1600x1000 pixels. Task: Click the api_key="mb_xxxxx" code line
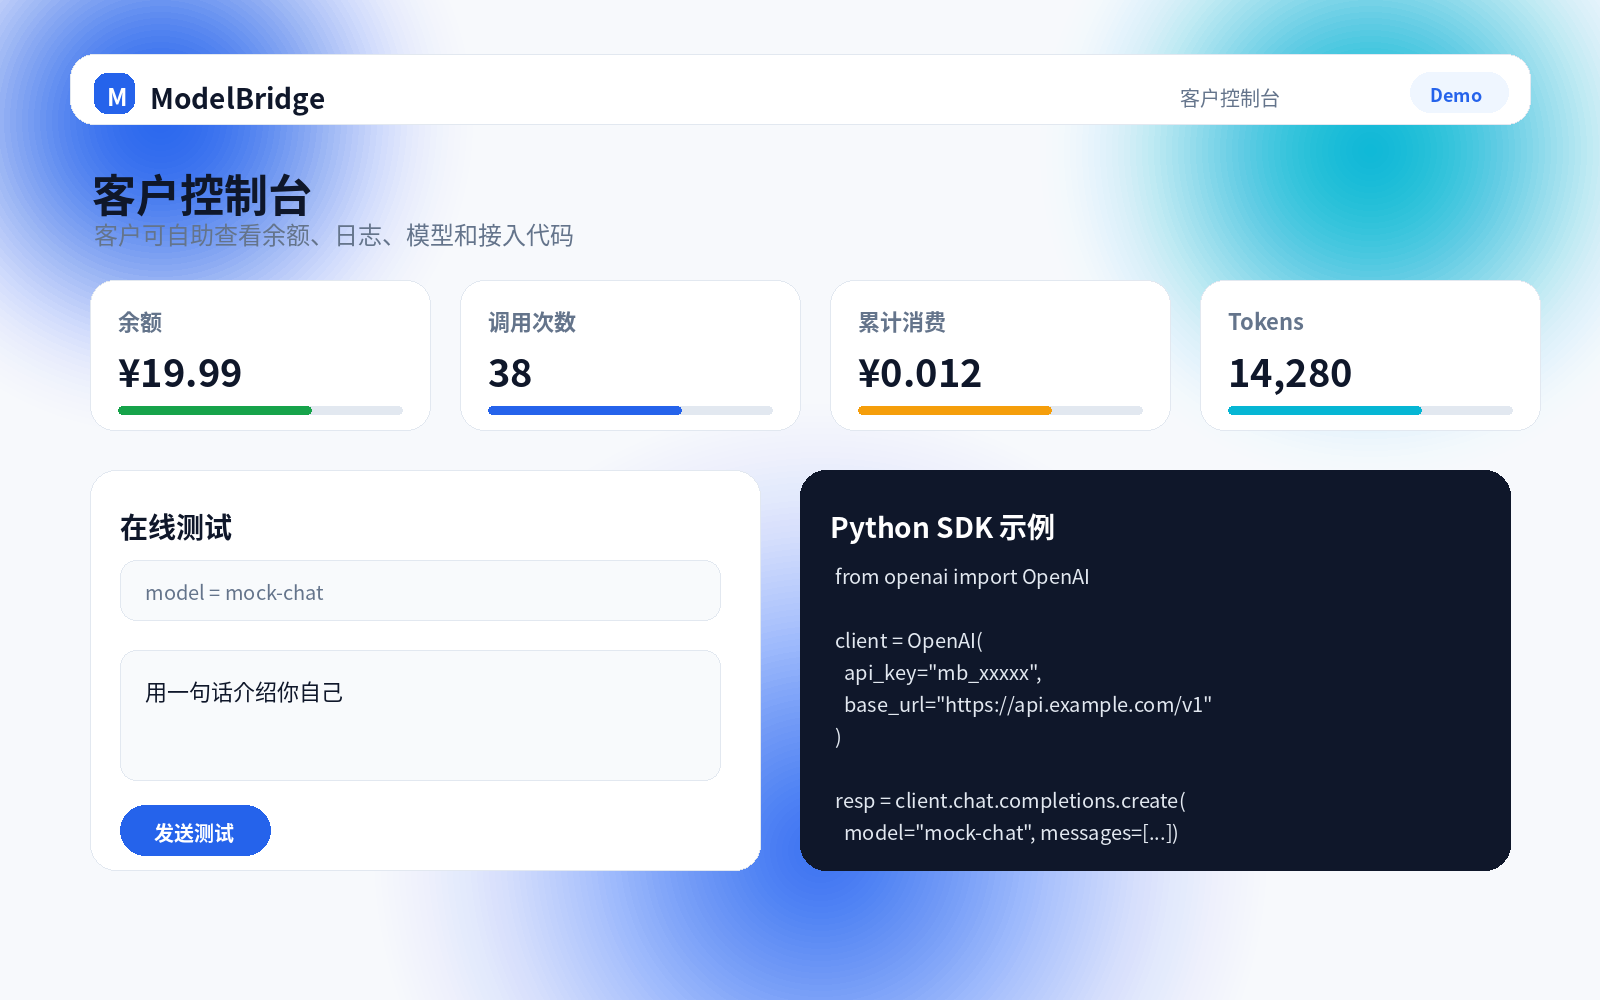click(943, 673)
